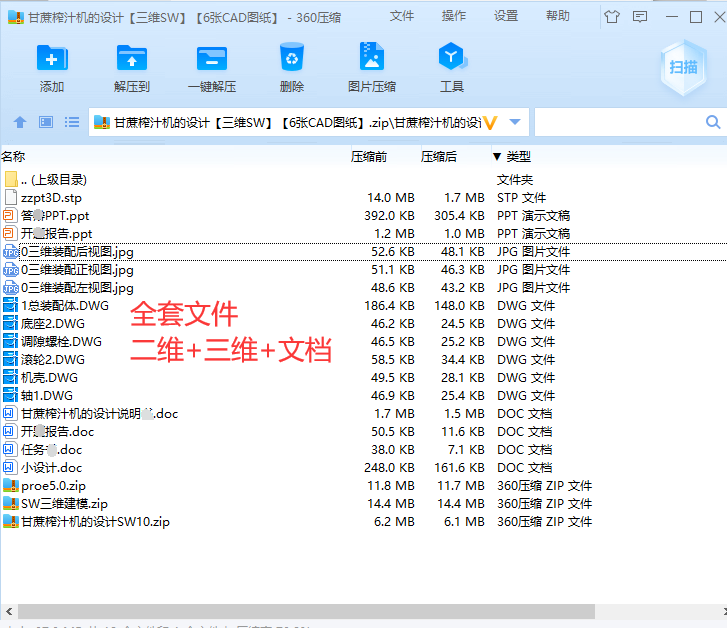
Task: Click the STP 文件 type cell
Action: [522, 198]
